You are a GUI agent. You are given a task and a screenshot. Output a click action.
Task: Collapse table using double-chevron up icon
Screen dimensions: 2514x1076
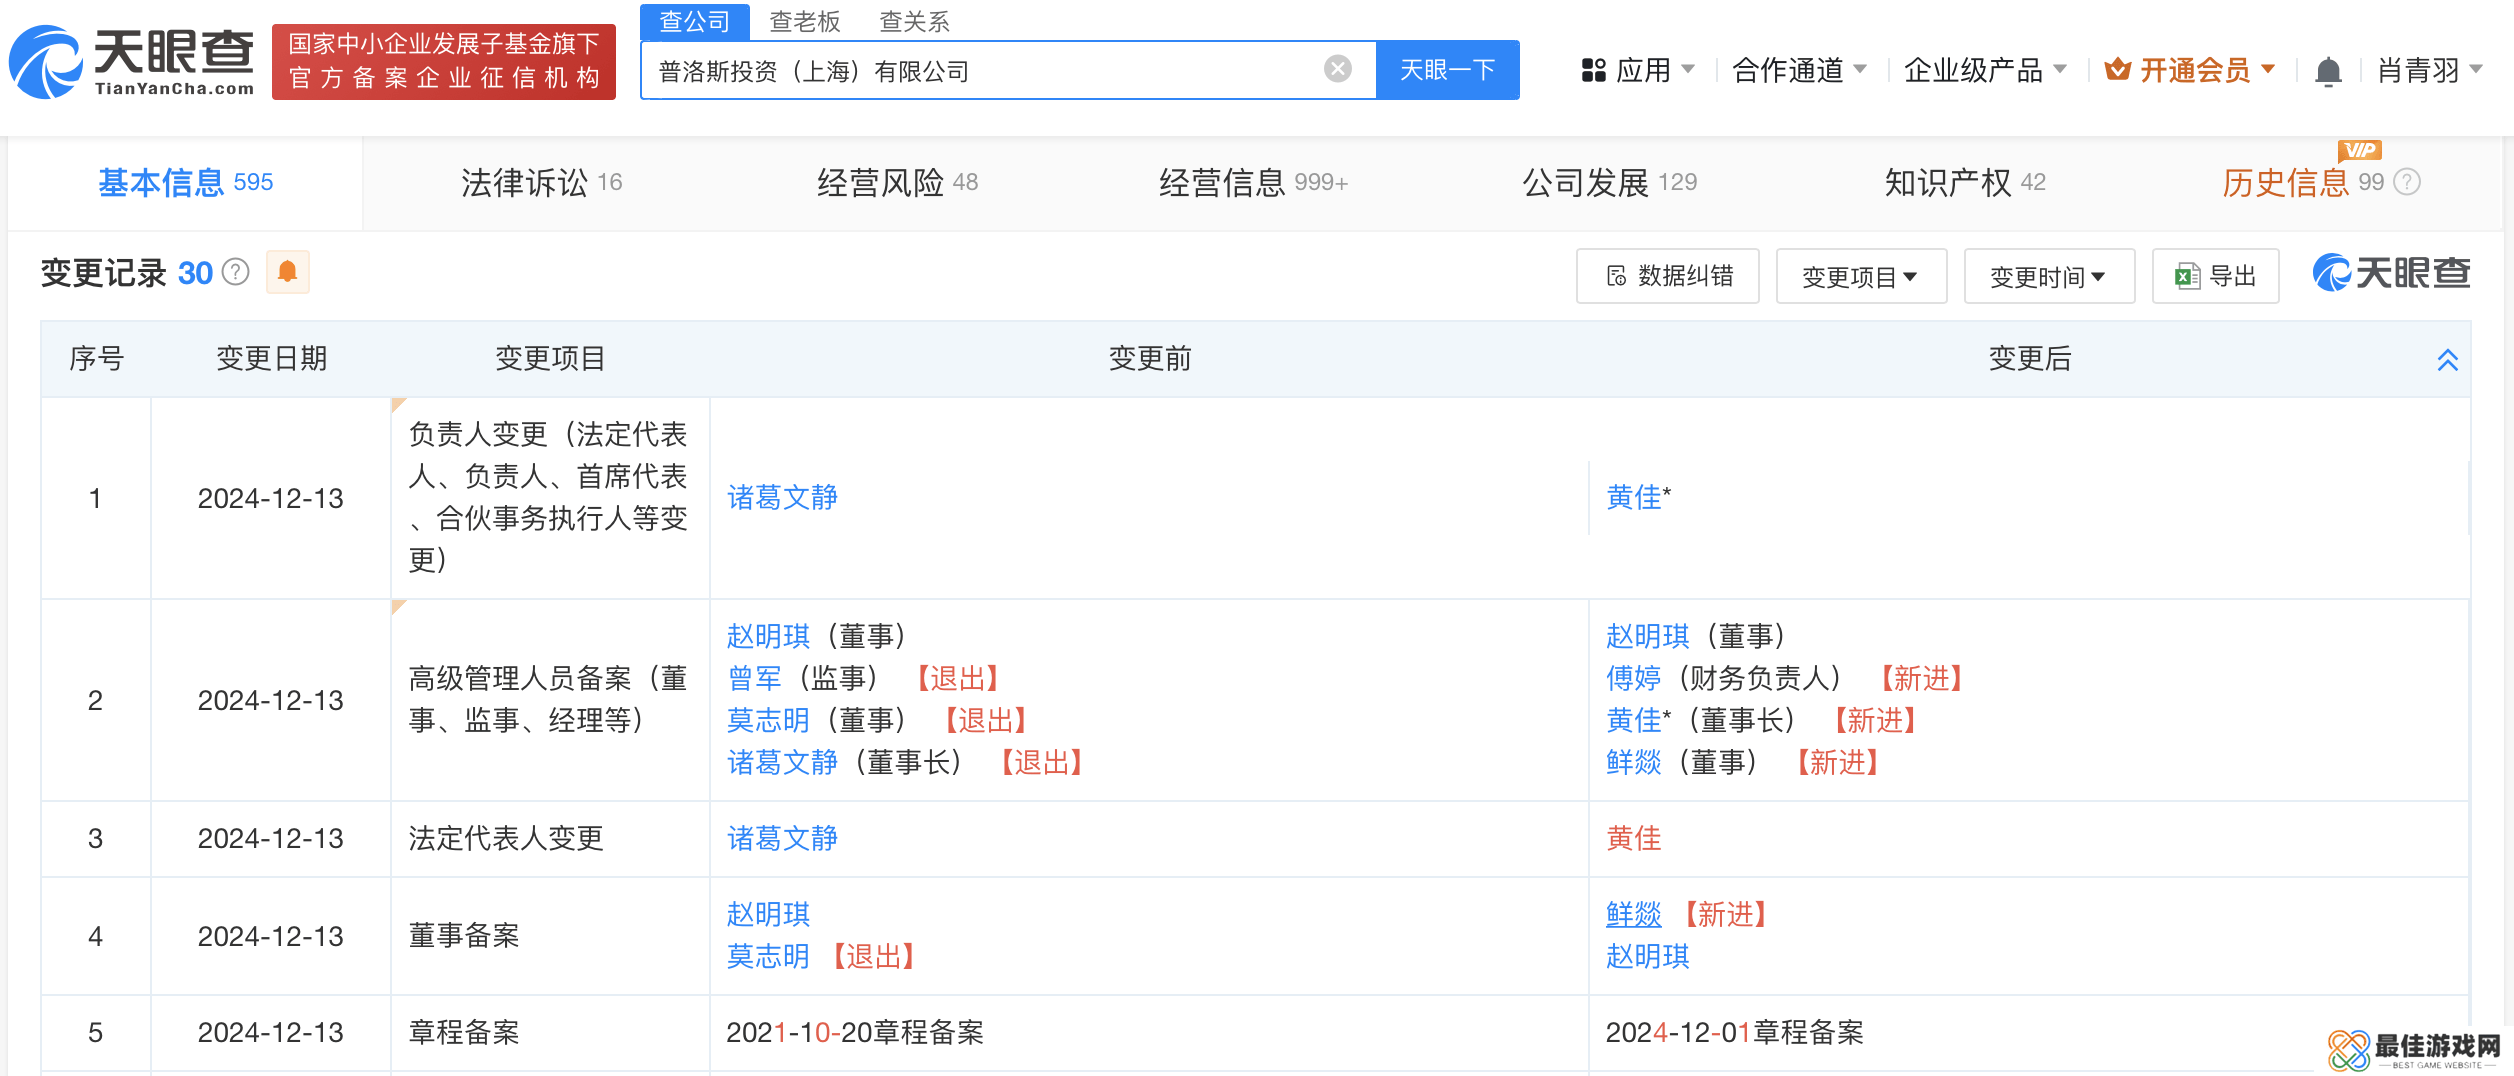tap(2447, 360)
